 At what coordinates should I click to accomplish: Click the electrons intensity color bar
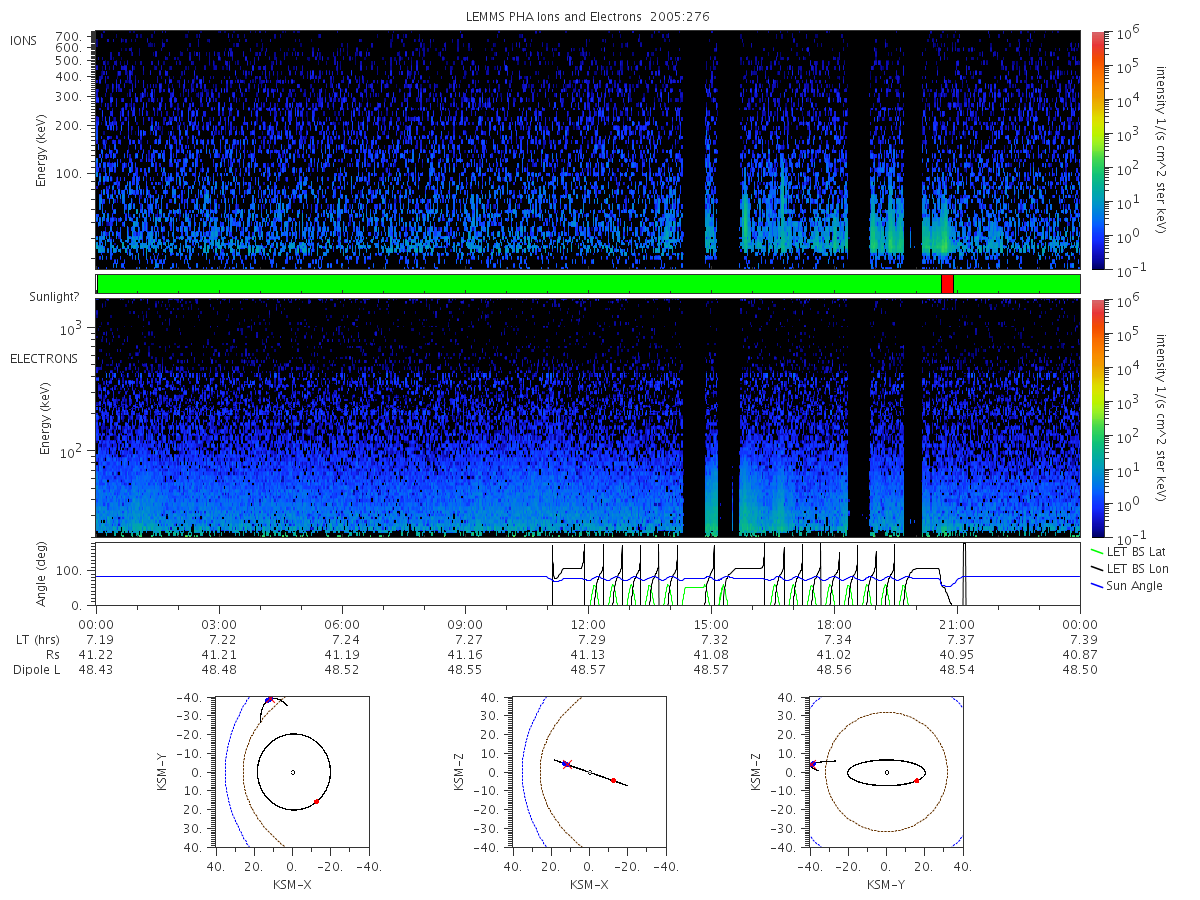1098,417
